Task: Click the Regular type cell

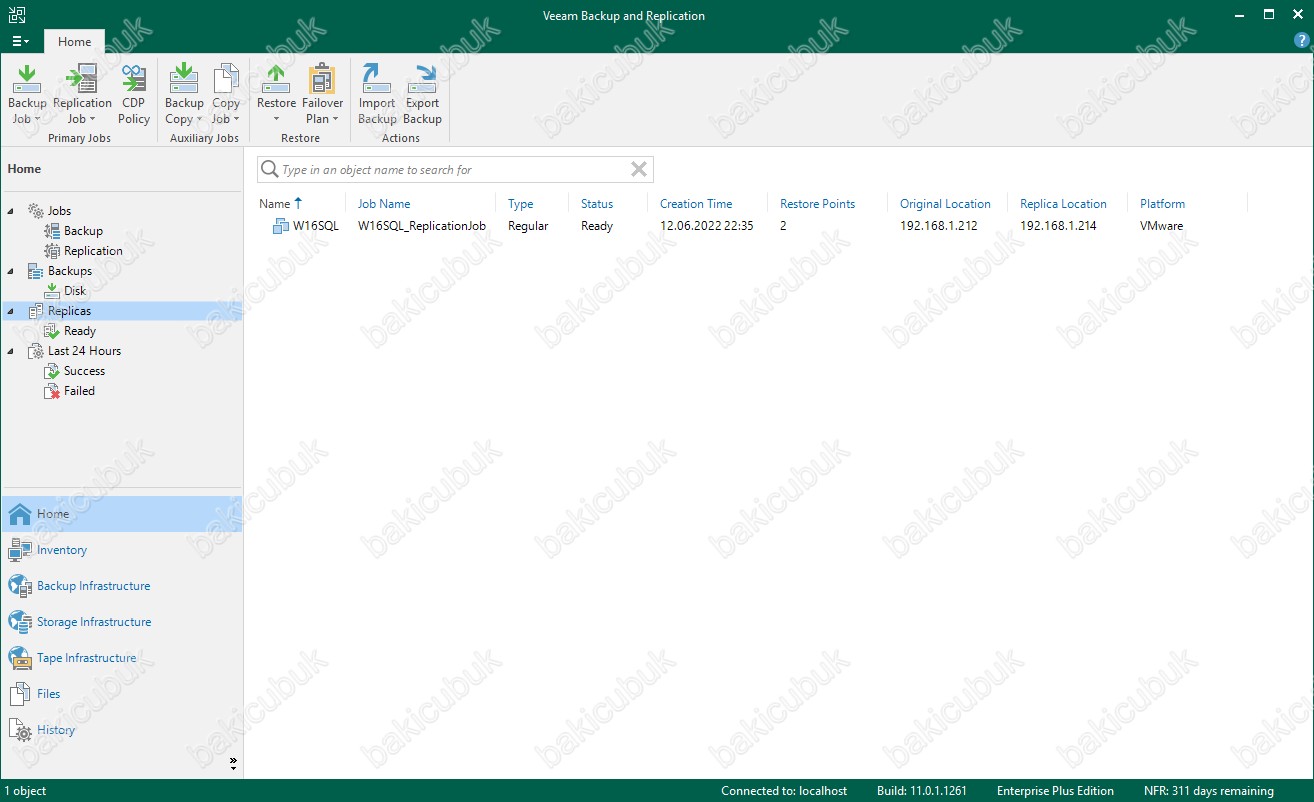Action: coord(528,226)
